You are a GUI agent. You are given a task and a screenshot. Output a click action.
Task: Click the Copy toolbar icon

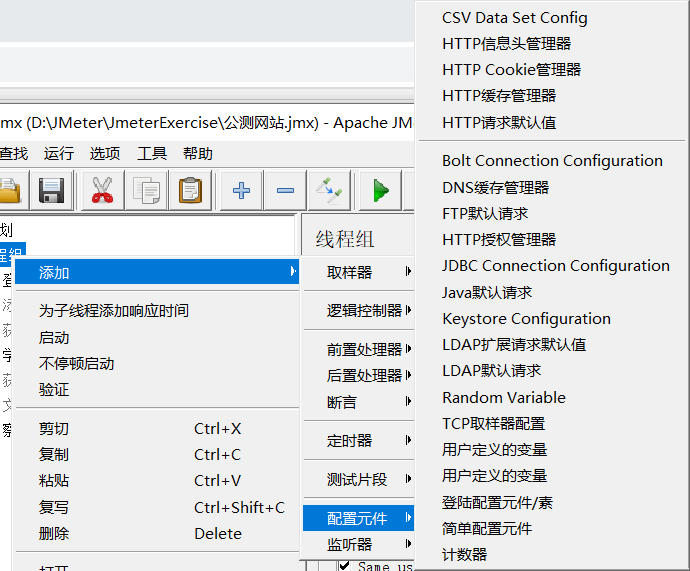pos(147,190)
